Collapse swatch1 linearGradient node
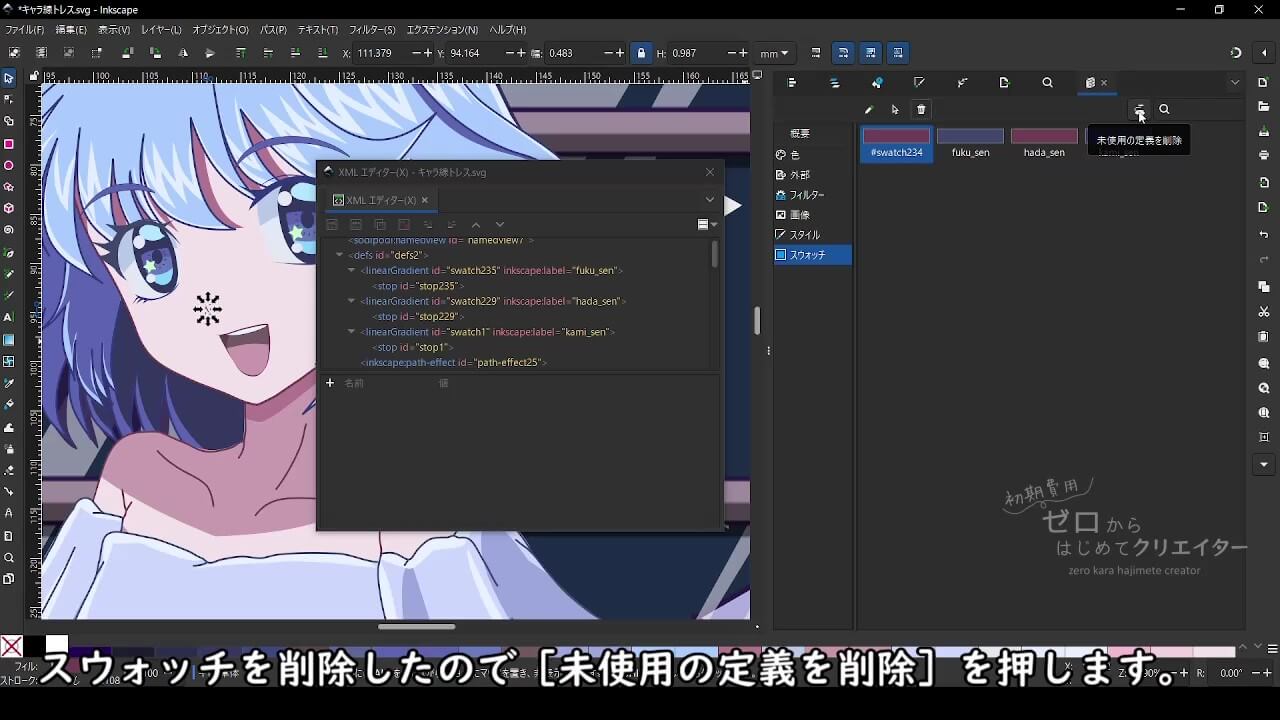The image size is (1280, 720). [x=352, y=332]
